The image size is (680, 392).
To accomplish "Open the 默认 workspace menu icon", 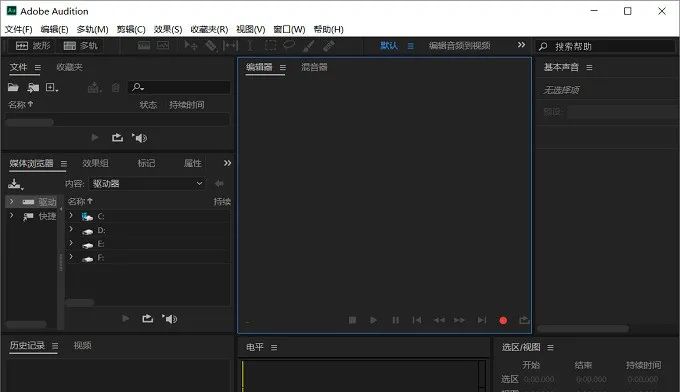I will (410, 46).
